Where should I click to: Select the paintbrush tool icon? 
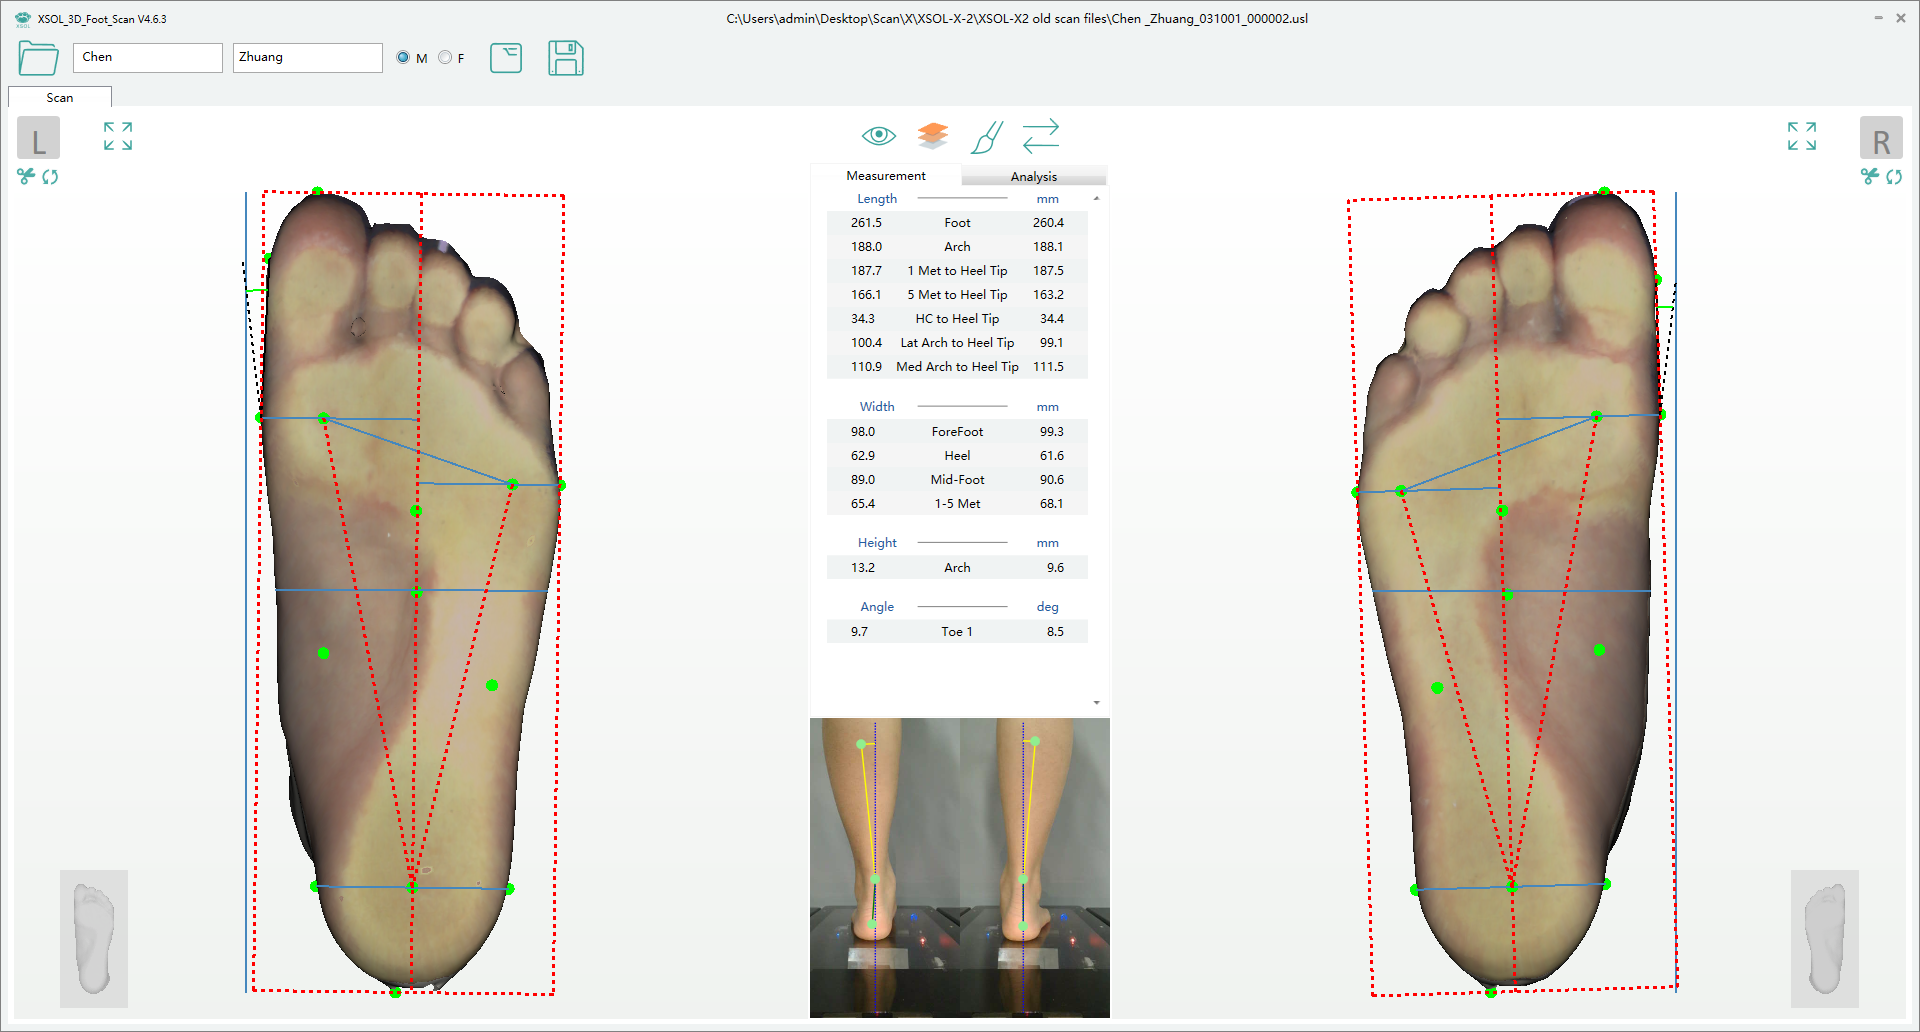[x=986, y=137]
